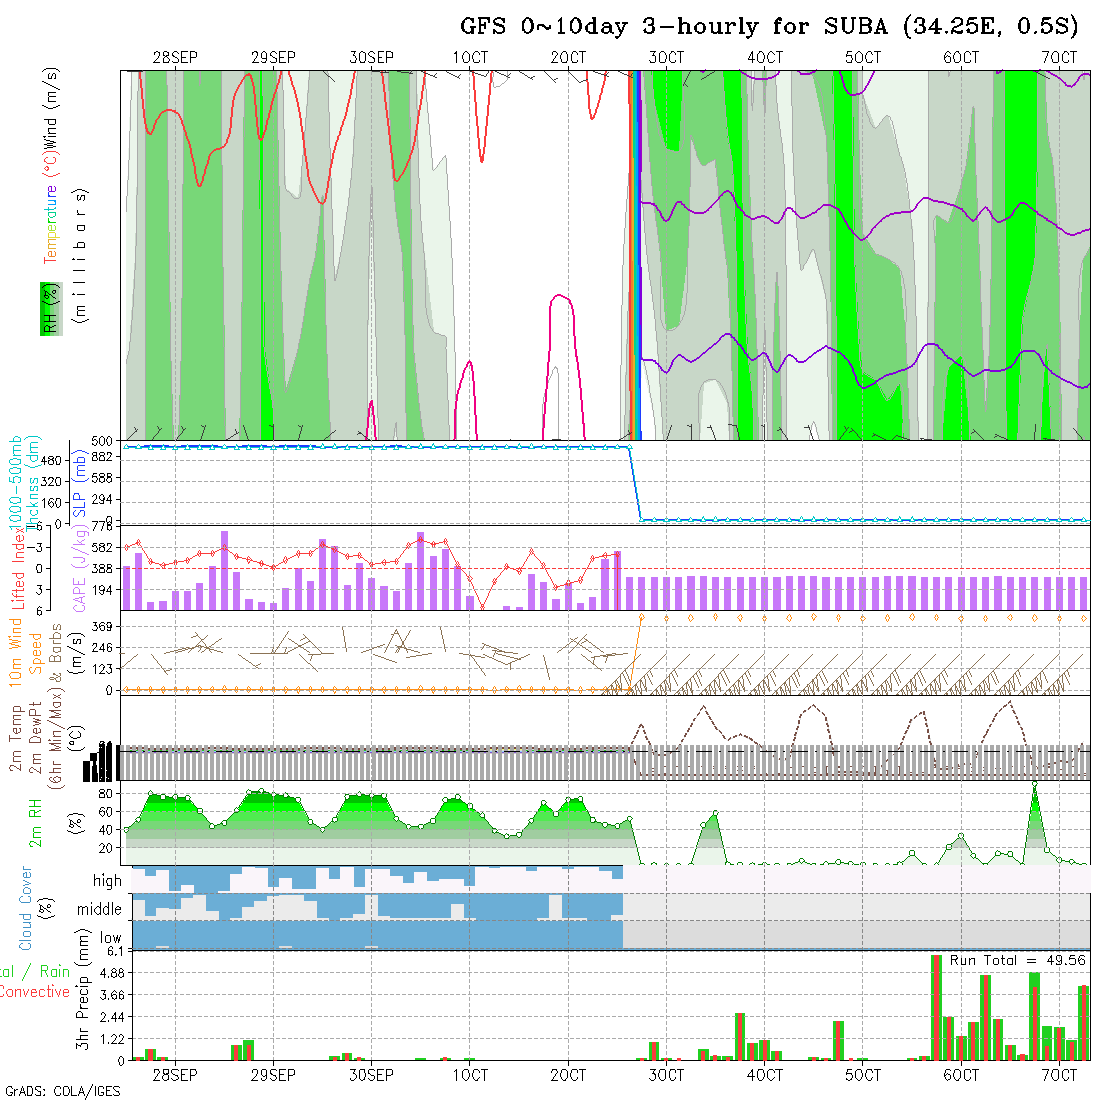The image size is (1100, 1100).
Task: Select the middle cloud cover row label
Action: 99,910
